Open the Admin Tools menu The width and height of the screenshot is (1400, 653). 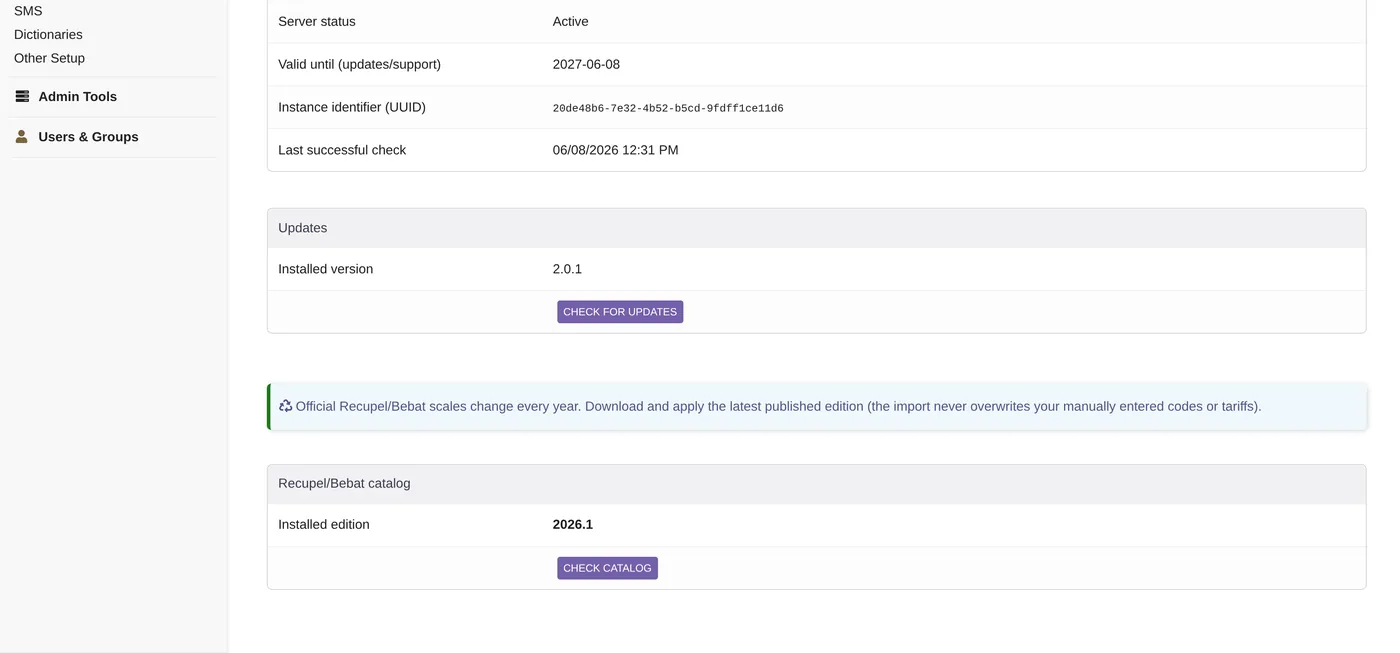pos(77,97)
